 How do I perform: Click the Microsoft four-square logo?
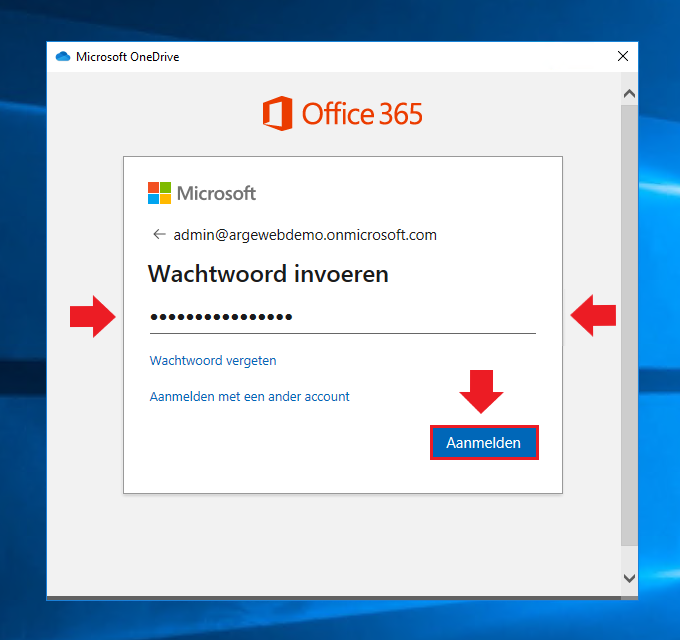159,193
